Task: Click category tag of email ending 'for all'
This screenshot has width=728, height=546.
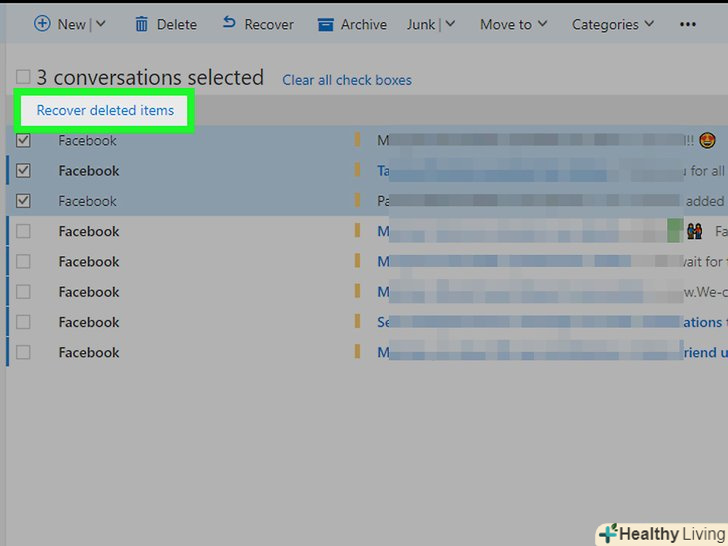Action: 357,170
